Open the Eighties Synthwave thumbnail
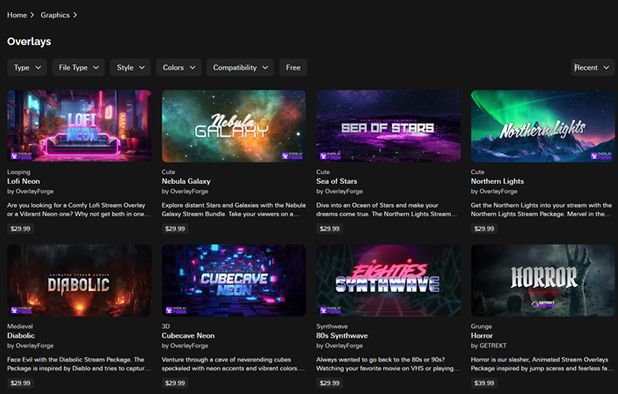The height and width of the screenshot is (394, 618). pyautogui.click(x=388, y=280)
